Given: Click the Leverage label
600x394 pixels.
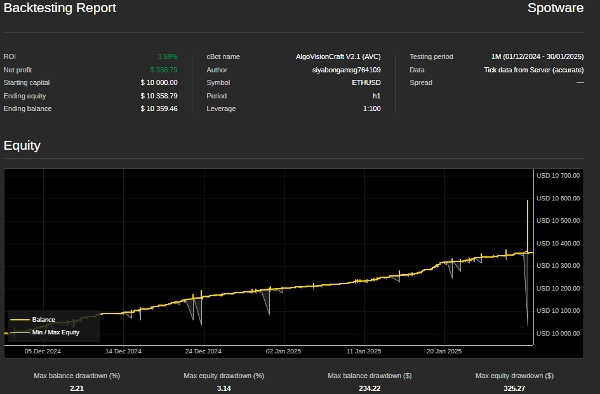Looking at the screenshot, I should pos(221,109).
